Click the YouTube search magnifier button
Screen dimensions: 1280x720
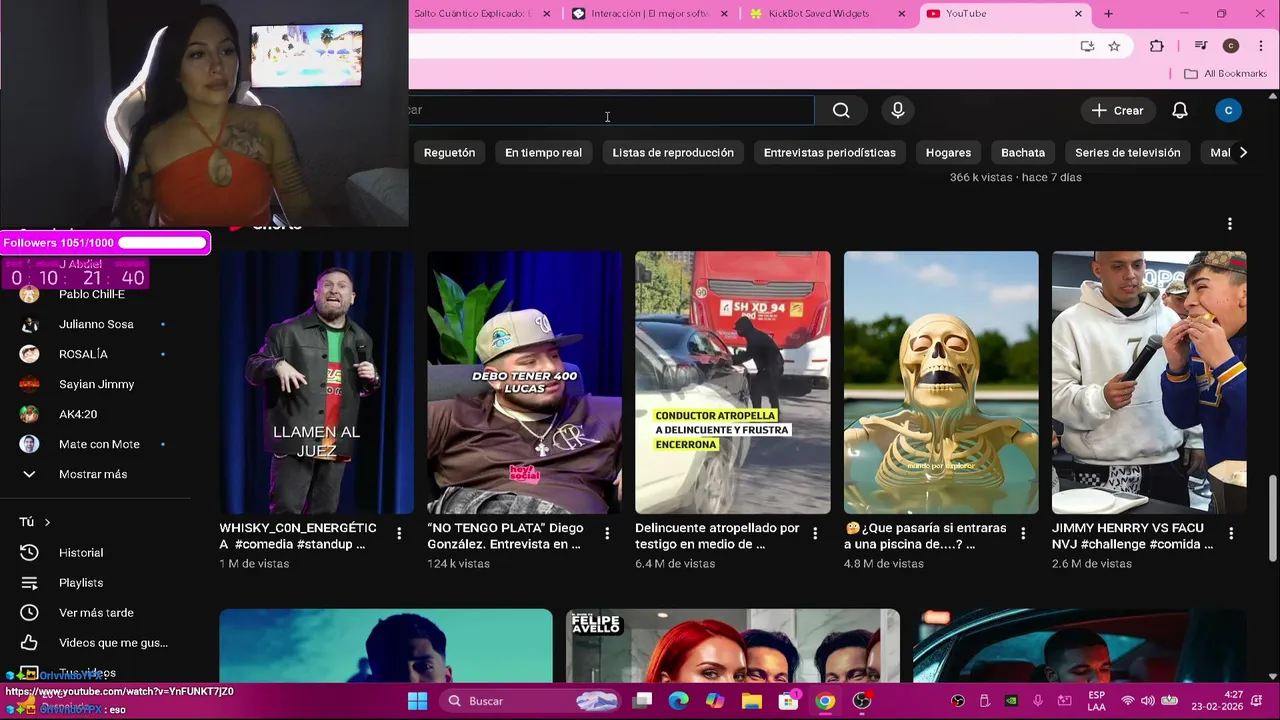(841, 110)
